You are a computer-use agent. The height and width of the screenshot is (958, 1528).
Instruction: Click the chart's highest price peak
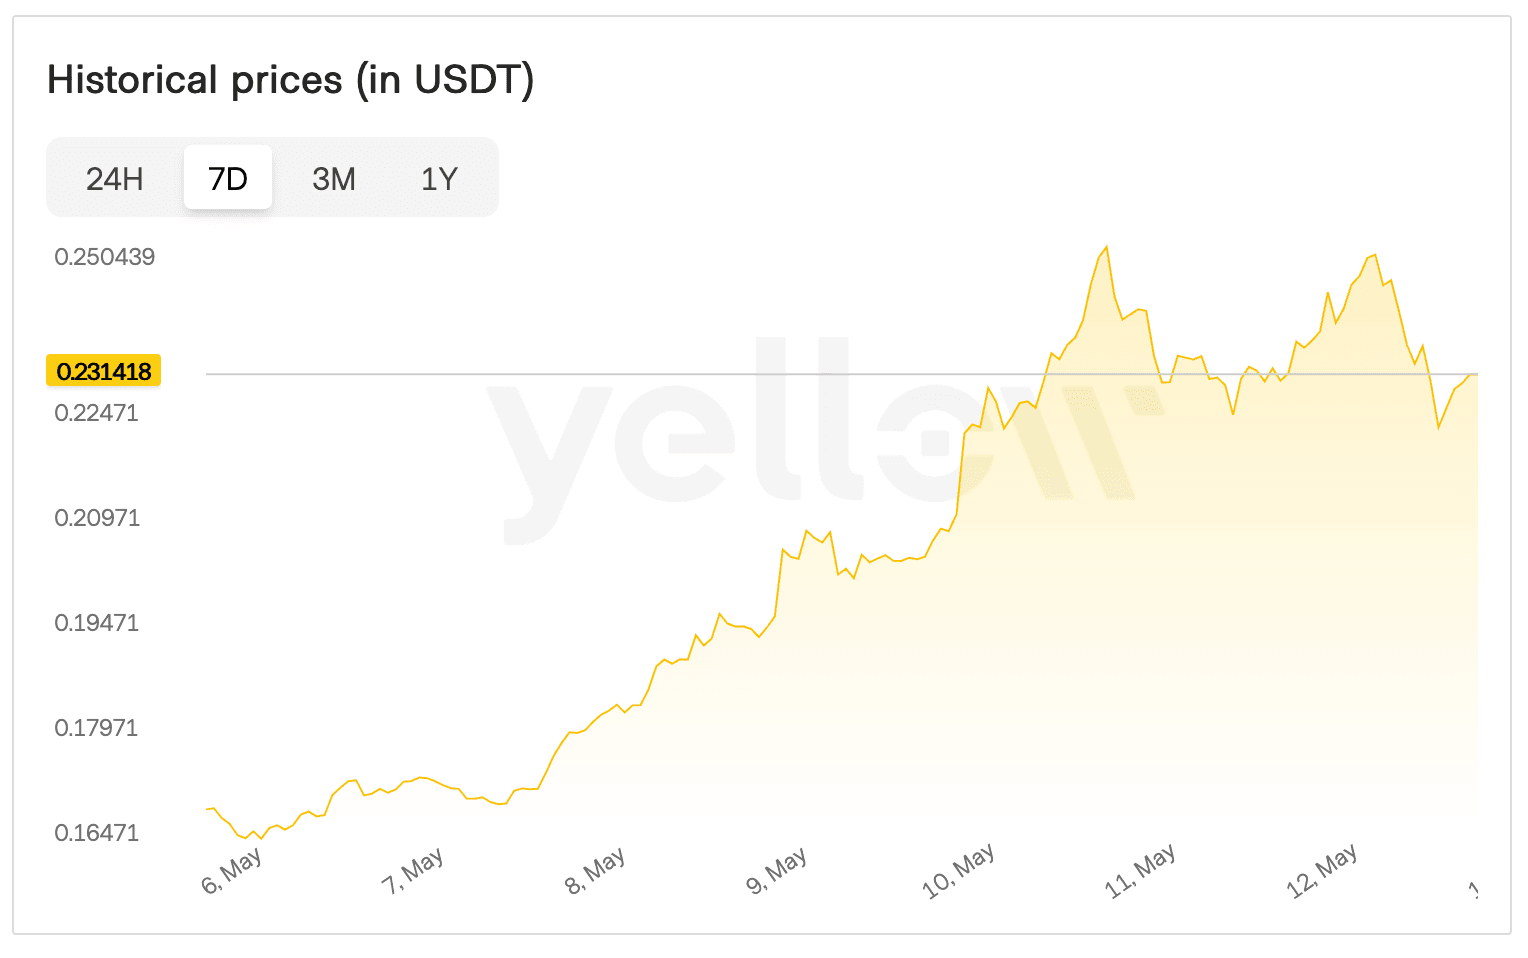pos(1107,246)
